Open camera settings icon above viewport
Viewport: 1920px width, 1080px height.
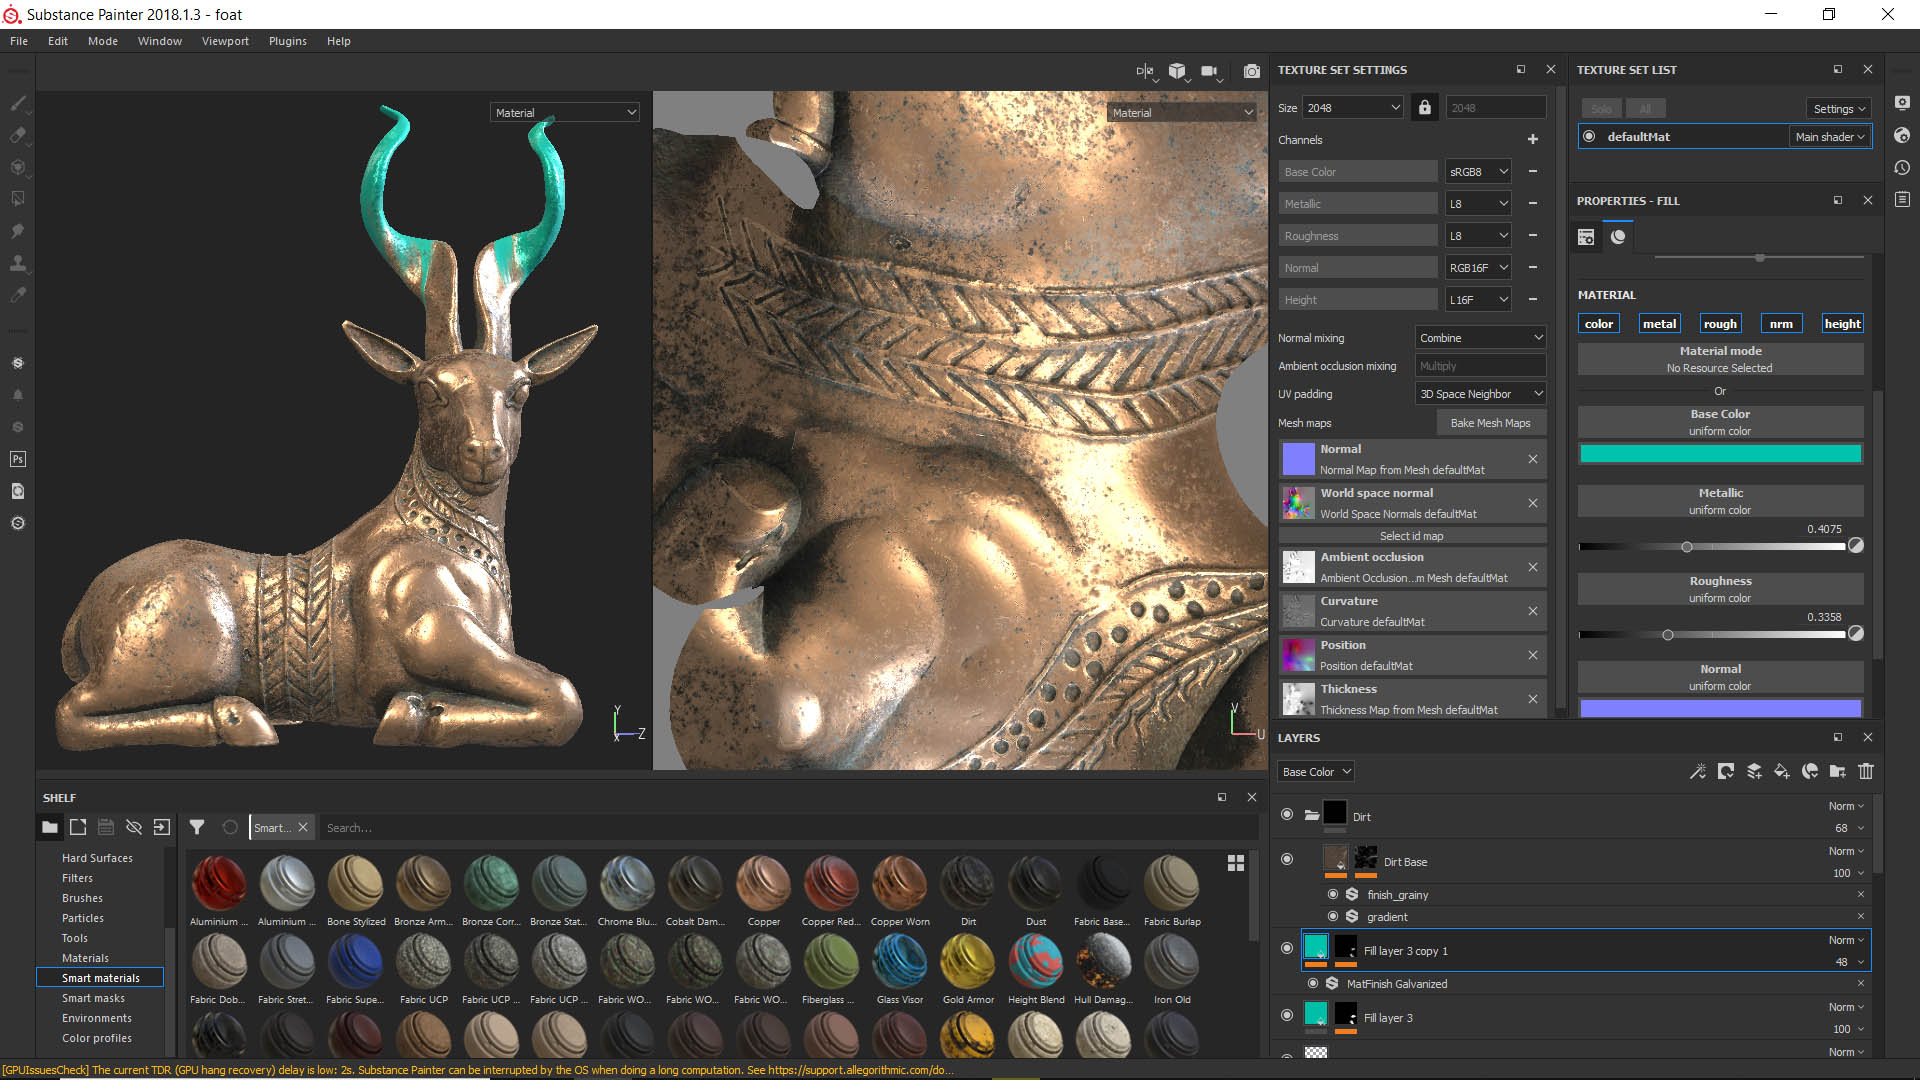click(1210, 71)
